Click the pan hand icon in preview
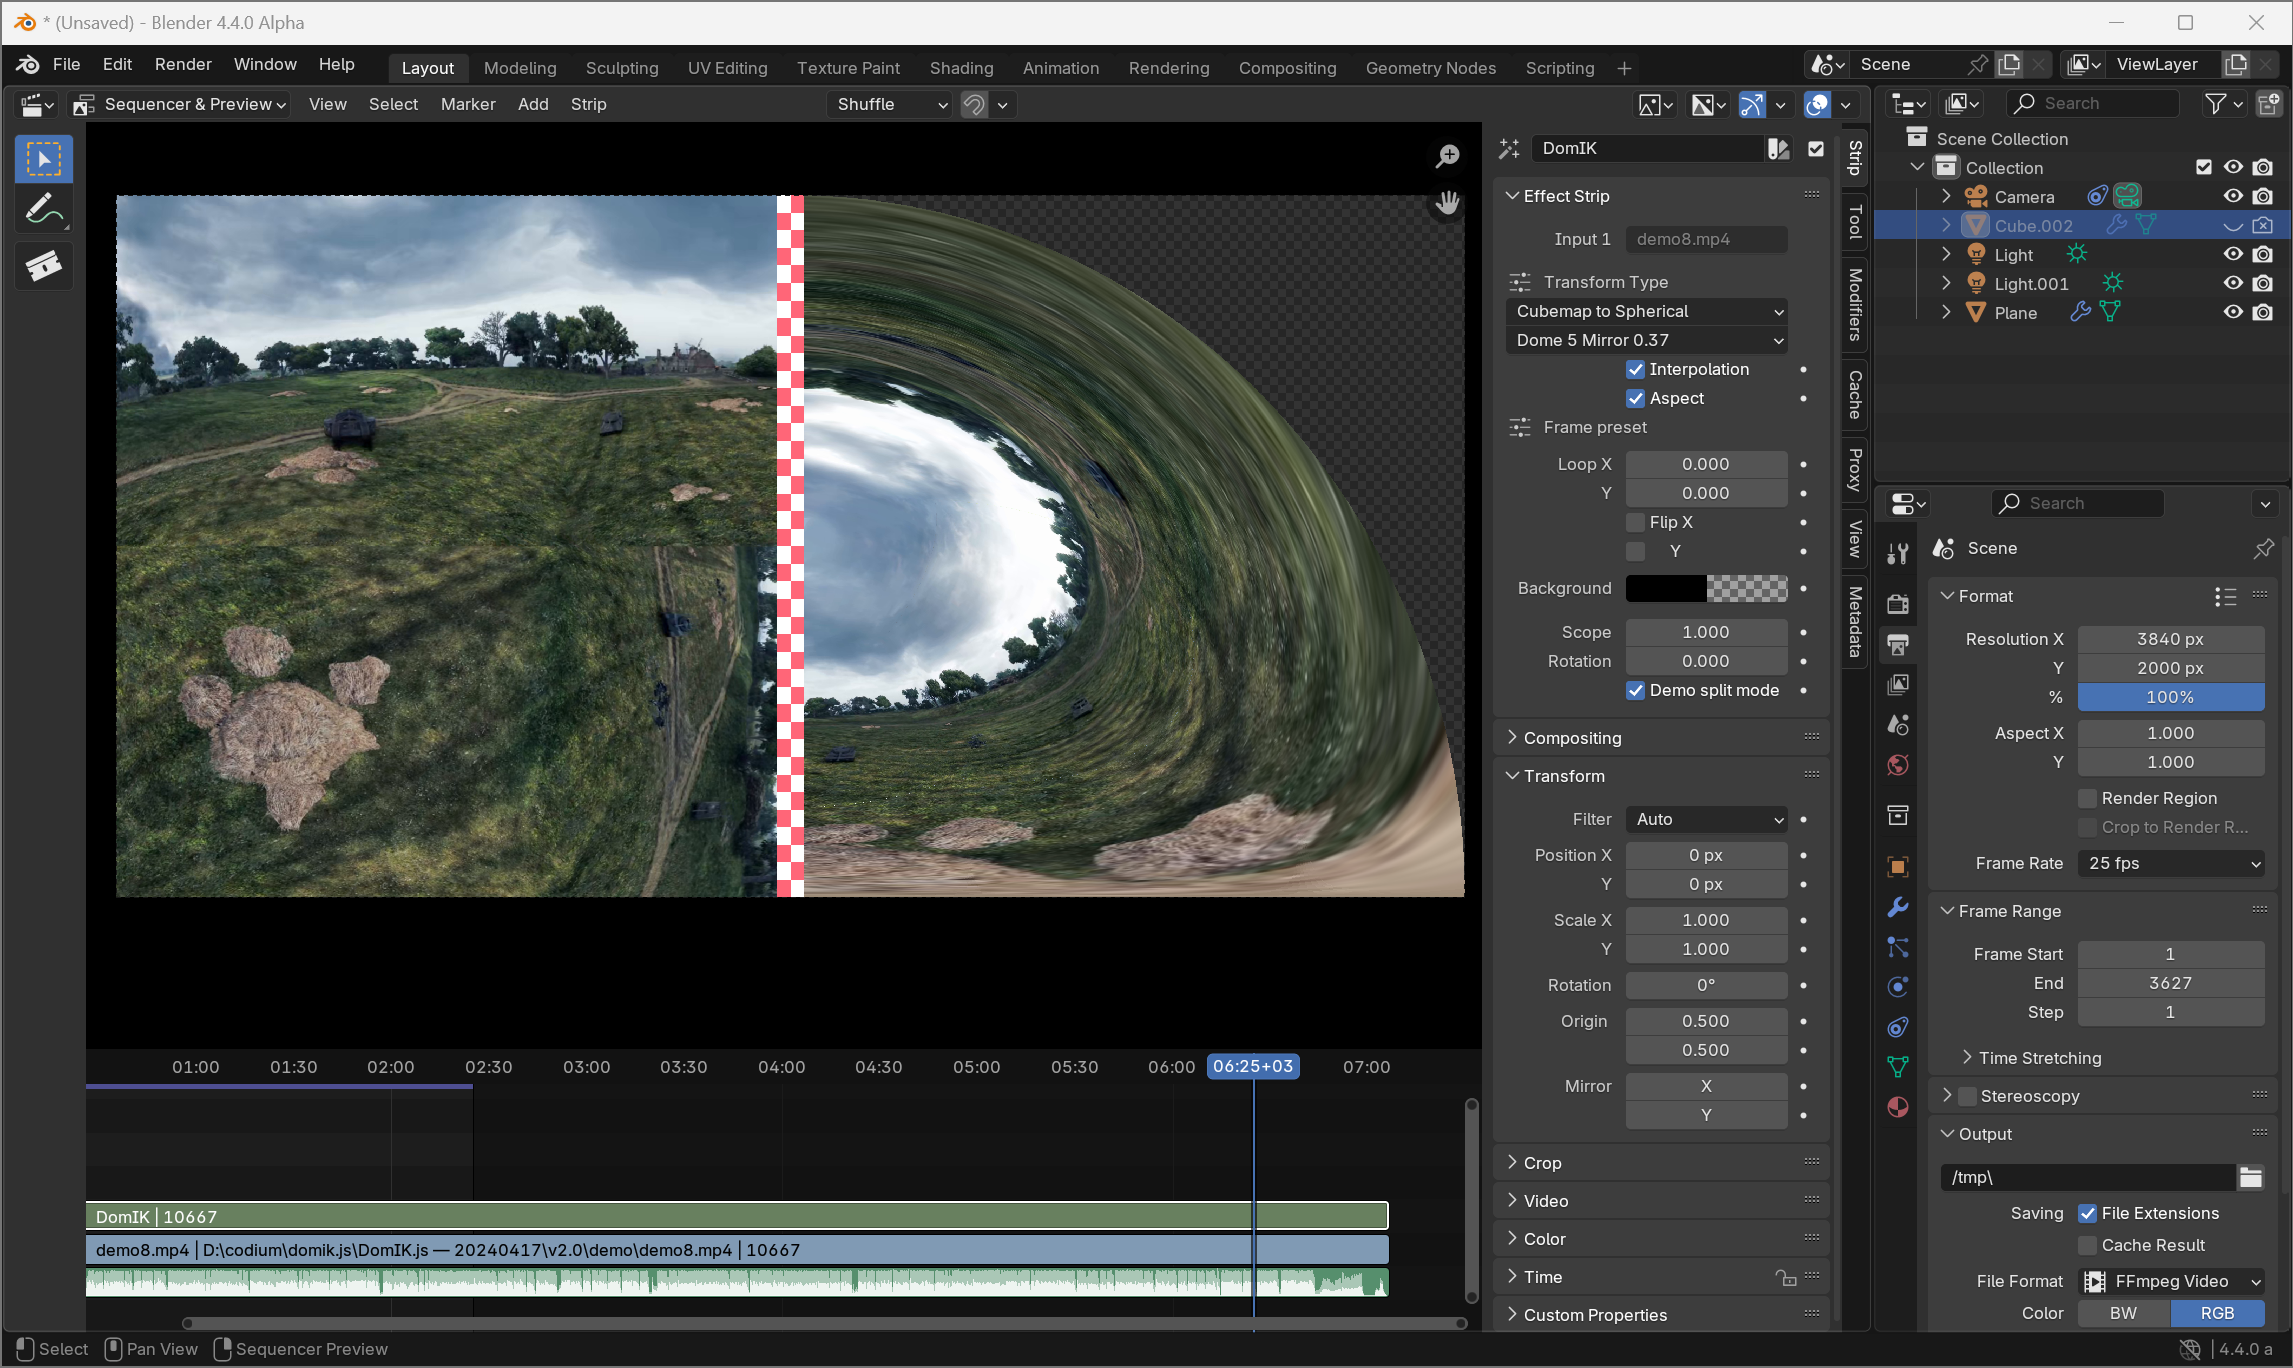 pyautogui.click(x=1447, y=203)
